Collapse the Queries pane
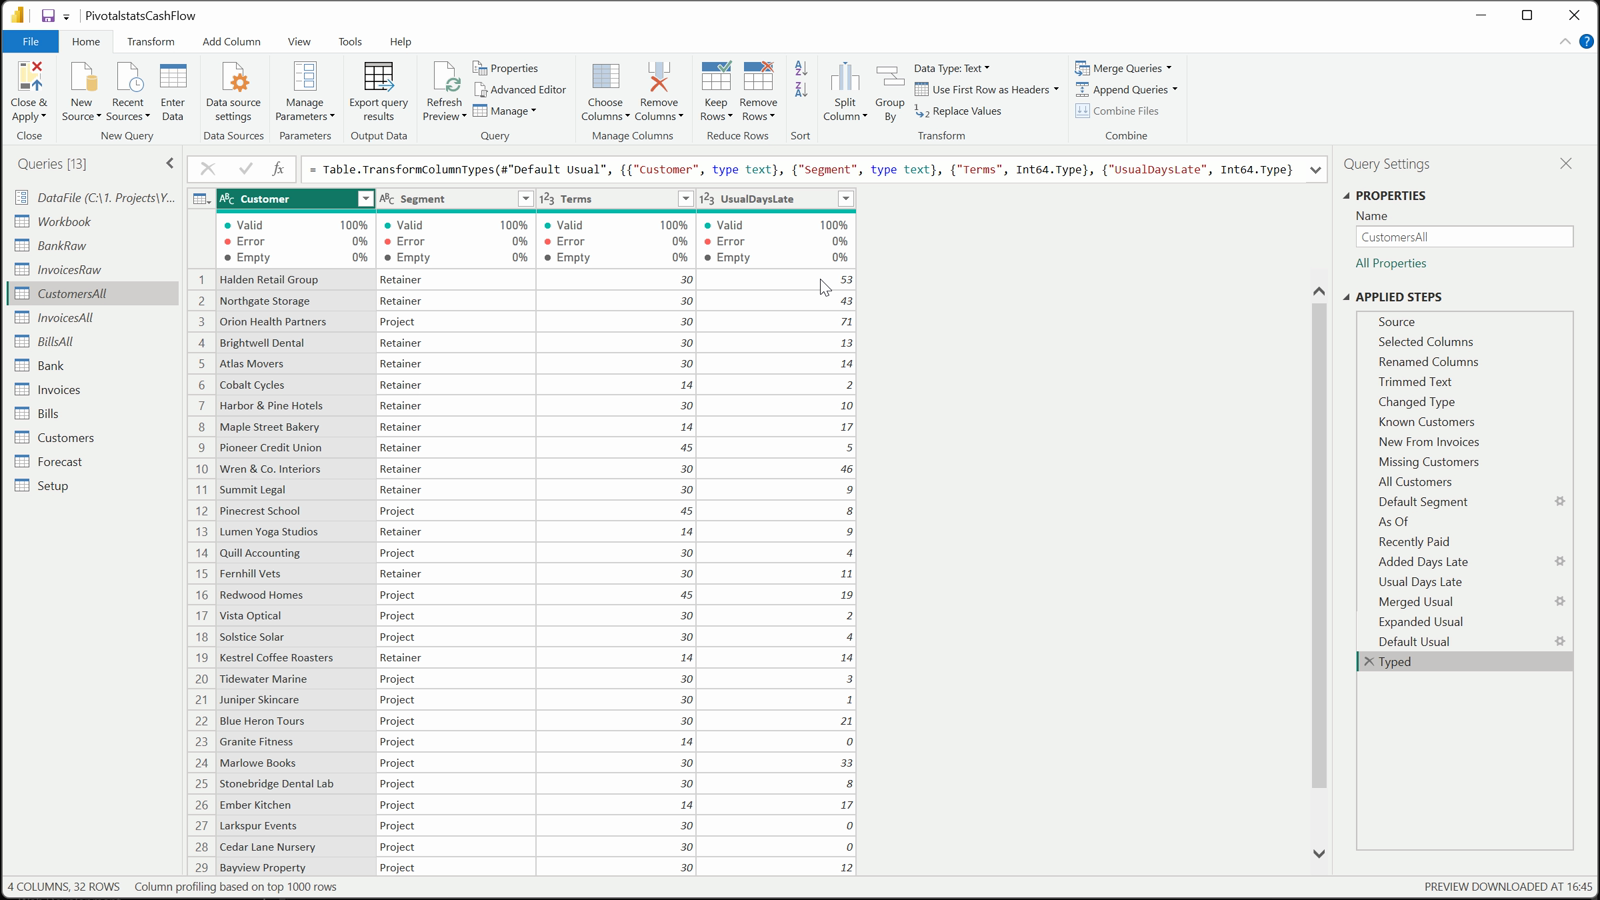The image size is (1600, 900). point(170,164)
